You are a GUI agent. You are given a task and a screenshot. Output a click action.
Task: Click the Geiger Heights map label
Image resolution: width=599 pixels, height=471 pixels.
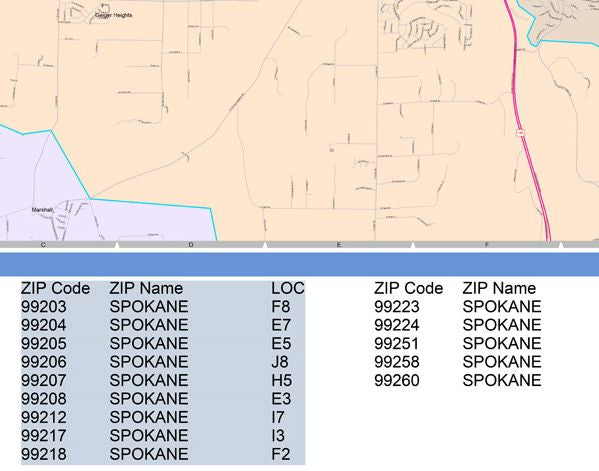coord(113,15)
